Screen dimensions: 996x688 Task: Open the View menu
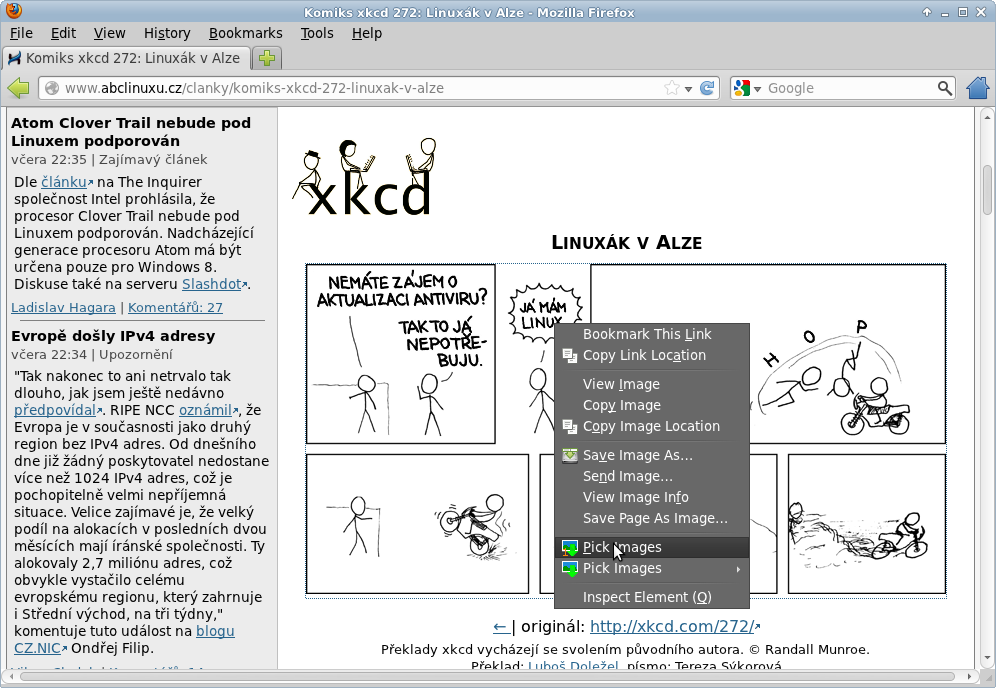click(109, 33)
